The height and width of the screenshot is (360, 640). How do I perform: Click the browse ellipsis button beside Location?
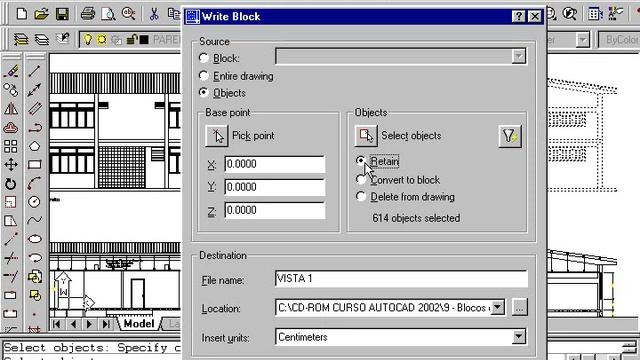pyautogui.click(x=519, y=307)
